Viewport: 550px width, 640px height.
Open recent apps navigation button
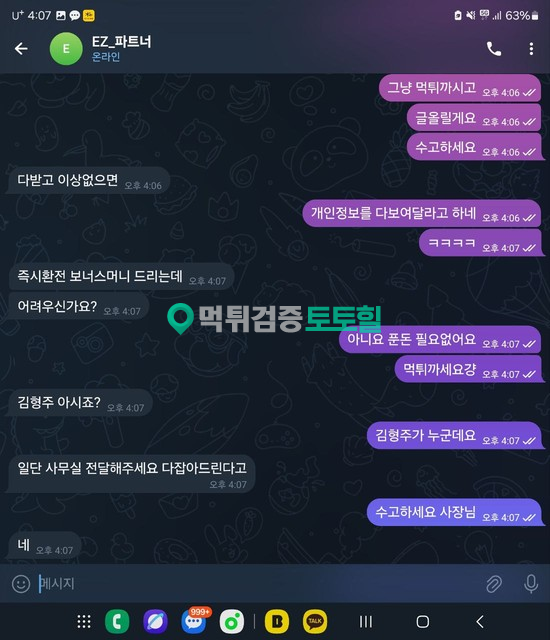point(366,622)
